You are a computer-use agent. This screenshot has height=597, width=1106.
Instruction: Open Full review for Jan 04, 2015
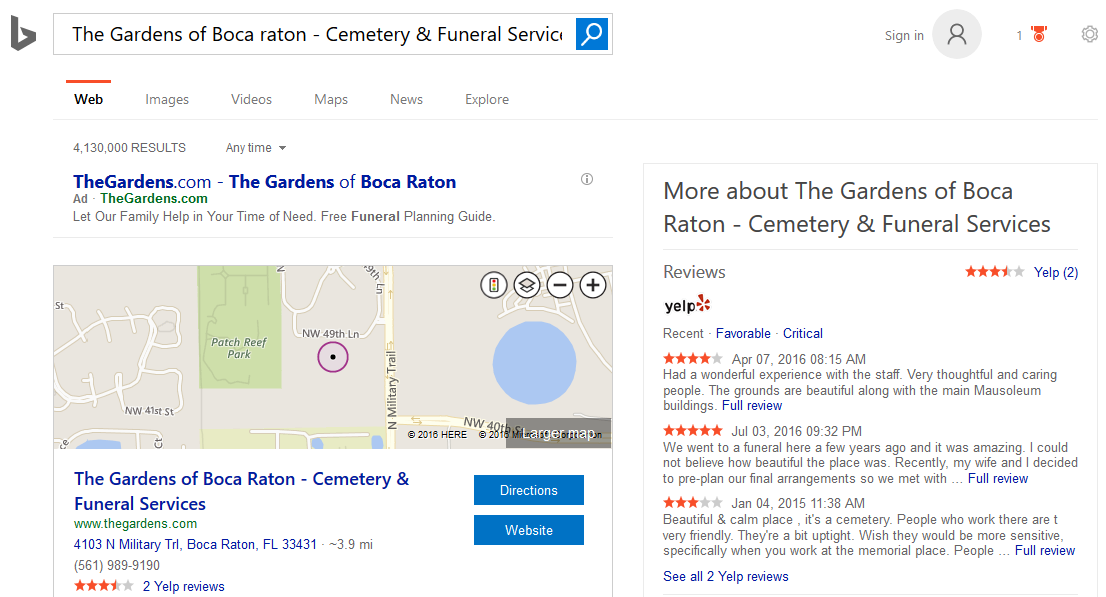1045,550
